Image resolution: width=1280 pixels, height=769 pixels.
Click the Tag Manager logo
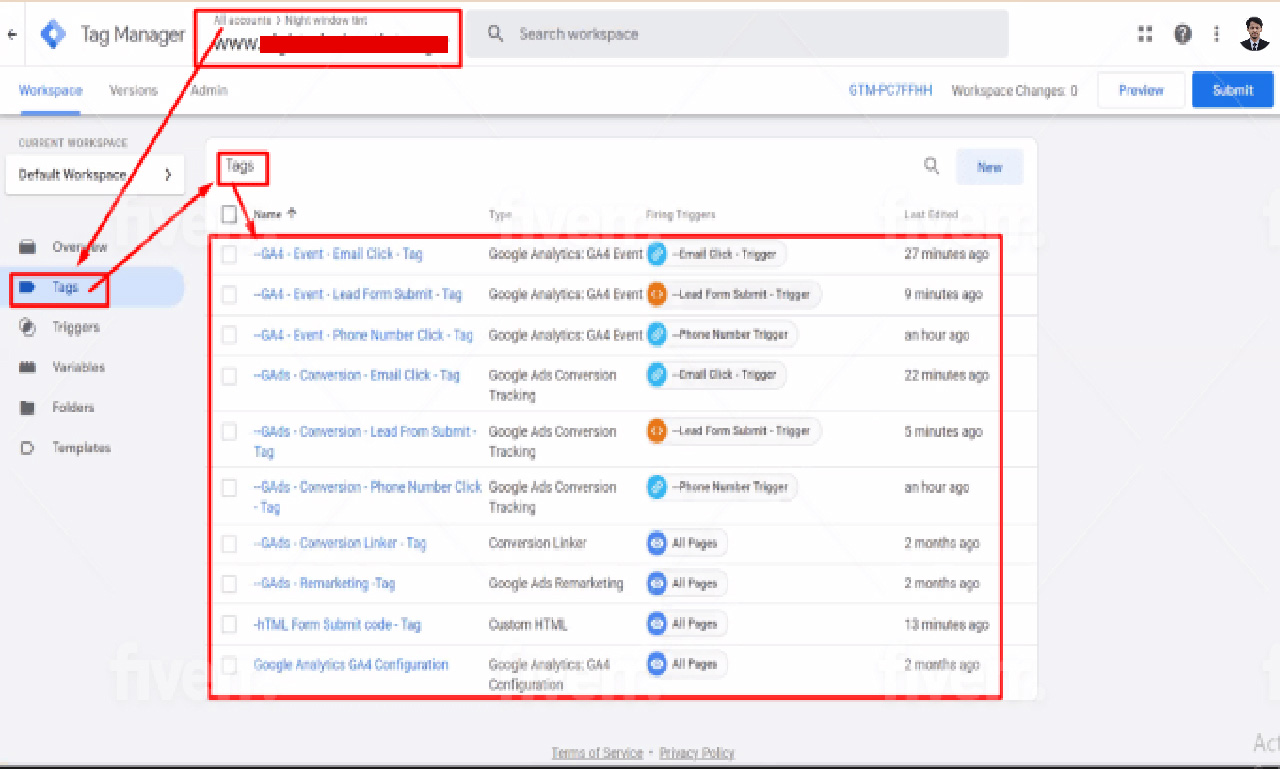[x=53, y=33]
